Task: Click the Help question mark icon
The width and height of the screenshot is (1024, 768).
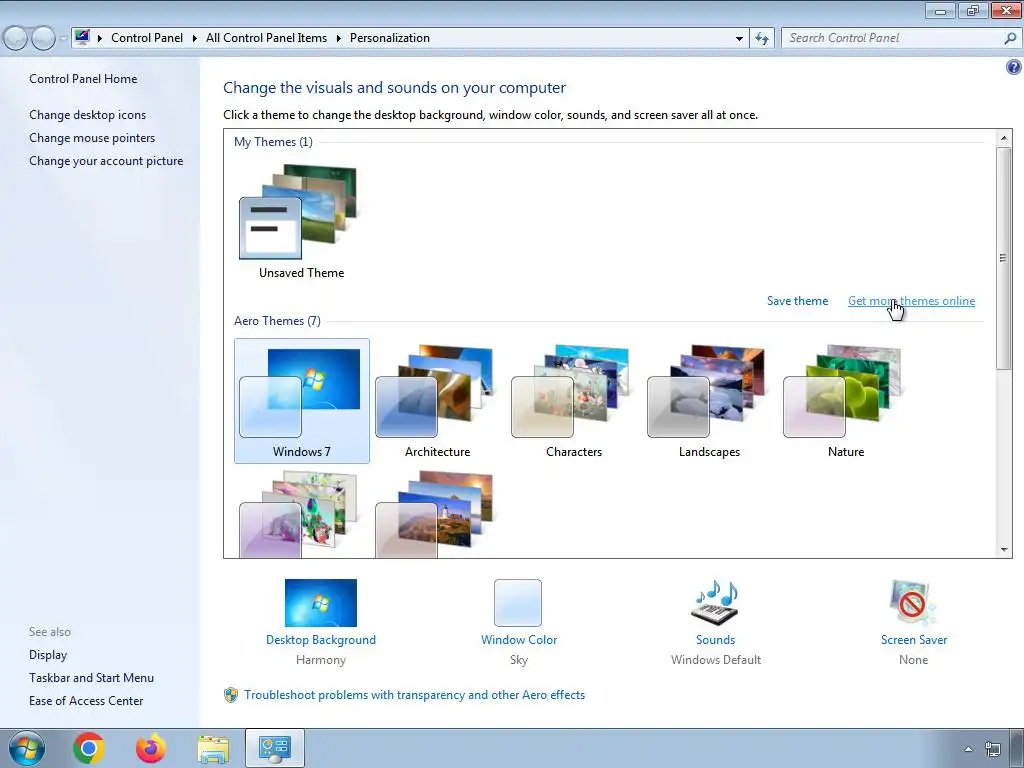Action: (1014, 67)
